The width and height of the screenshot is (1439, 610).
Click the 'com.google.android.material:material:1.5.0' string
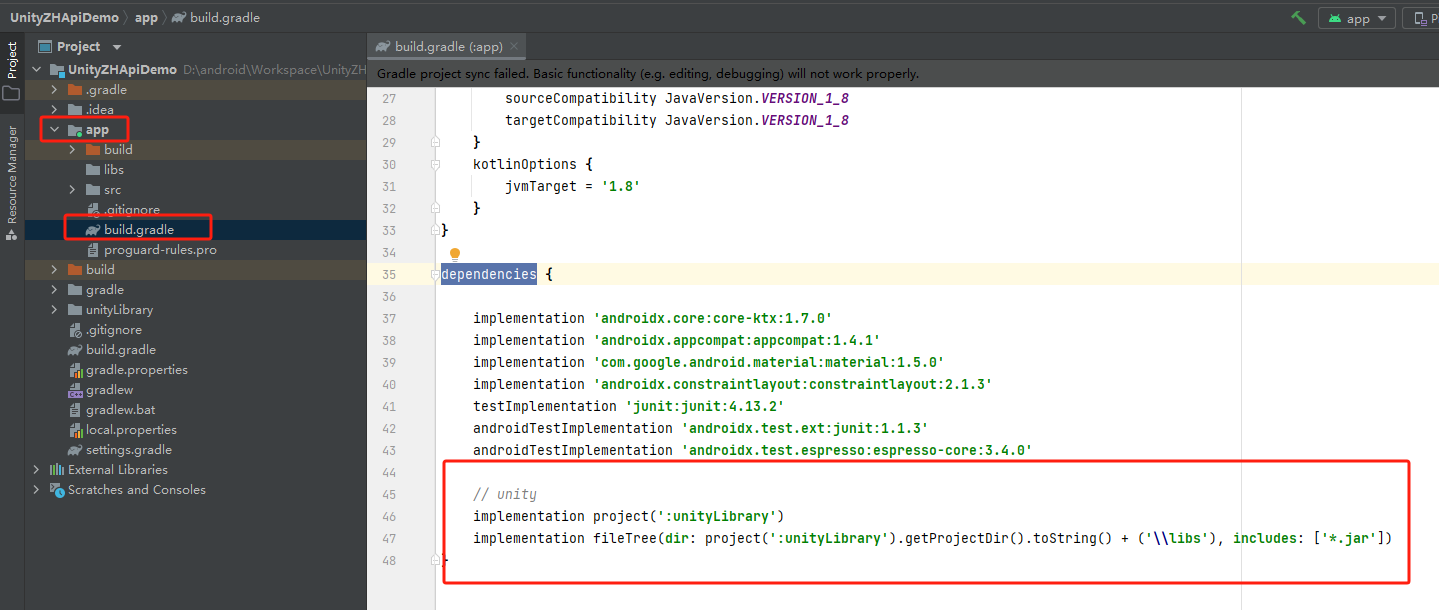pos(769,362)
